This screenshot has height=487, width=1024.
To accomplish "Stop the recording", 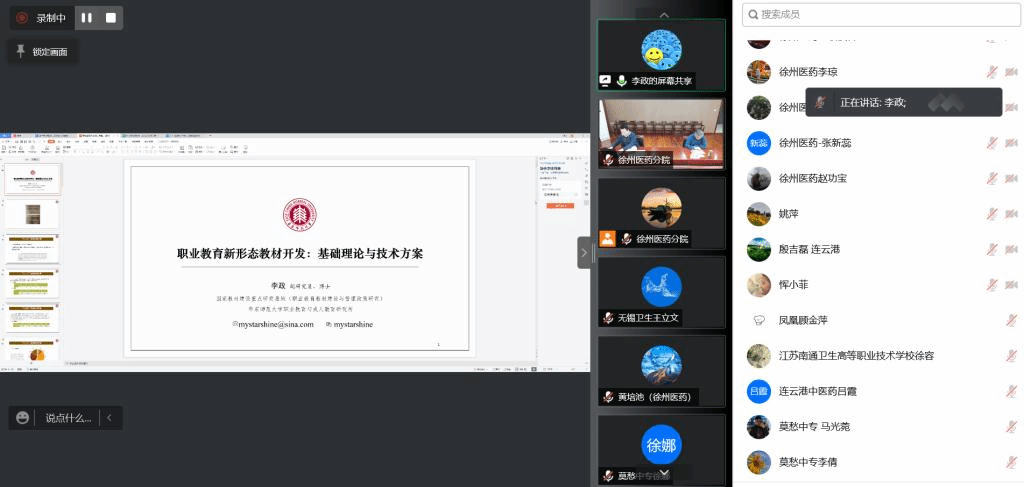I will point(110,18).
